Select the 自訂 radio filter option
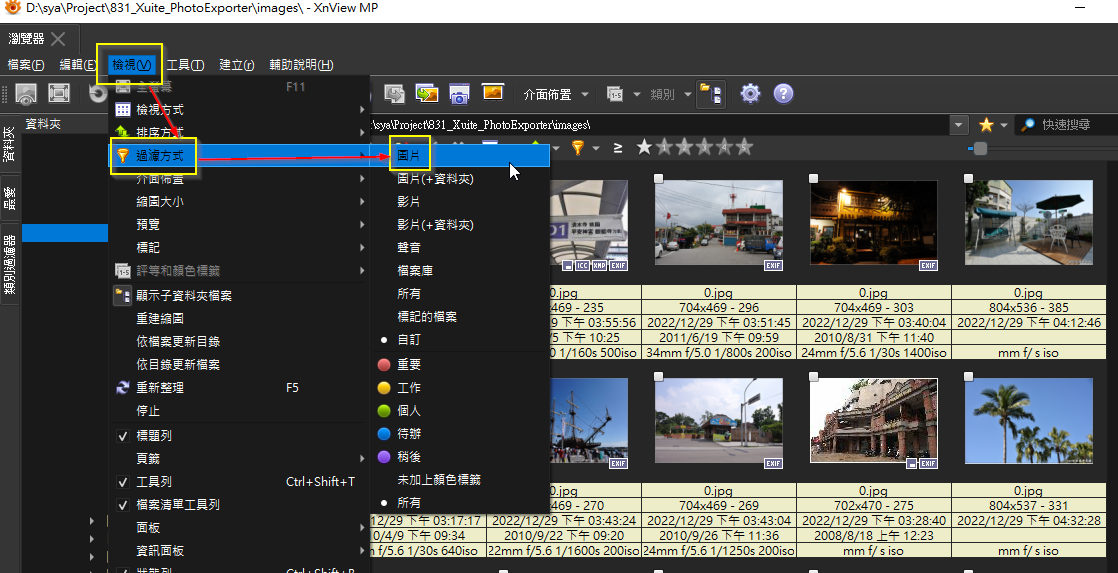 tap(460, 340)
